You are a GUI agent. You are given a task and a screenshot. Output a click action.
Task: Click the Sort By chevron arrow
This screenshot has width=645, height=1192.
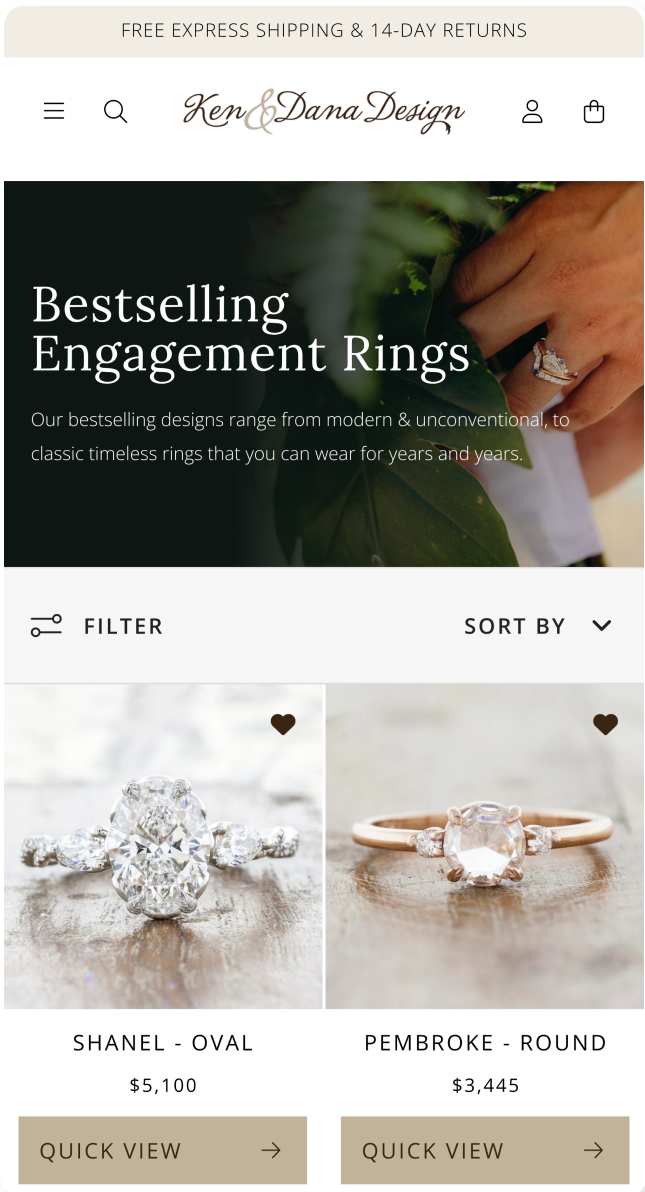(x=602, y=626)
